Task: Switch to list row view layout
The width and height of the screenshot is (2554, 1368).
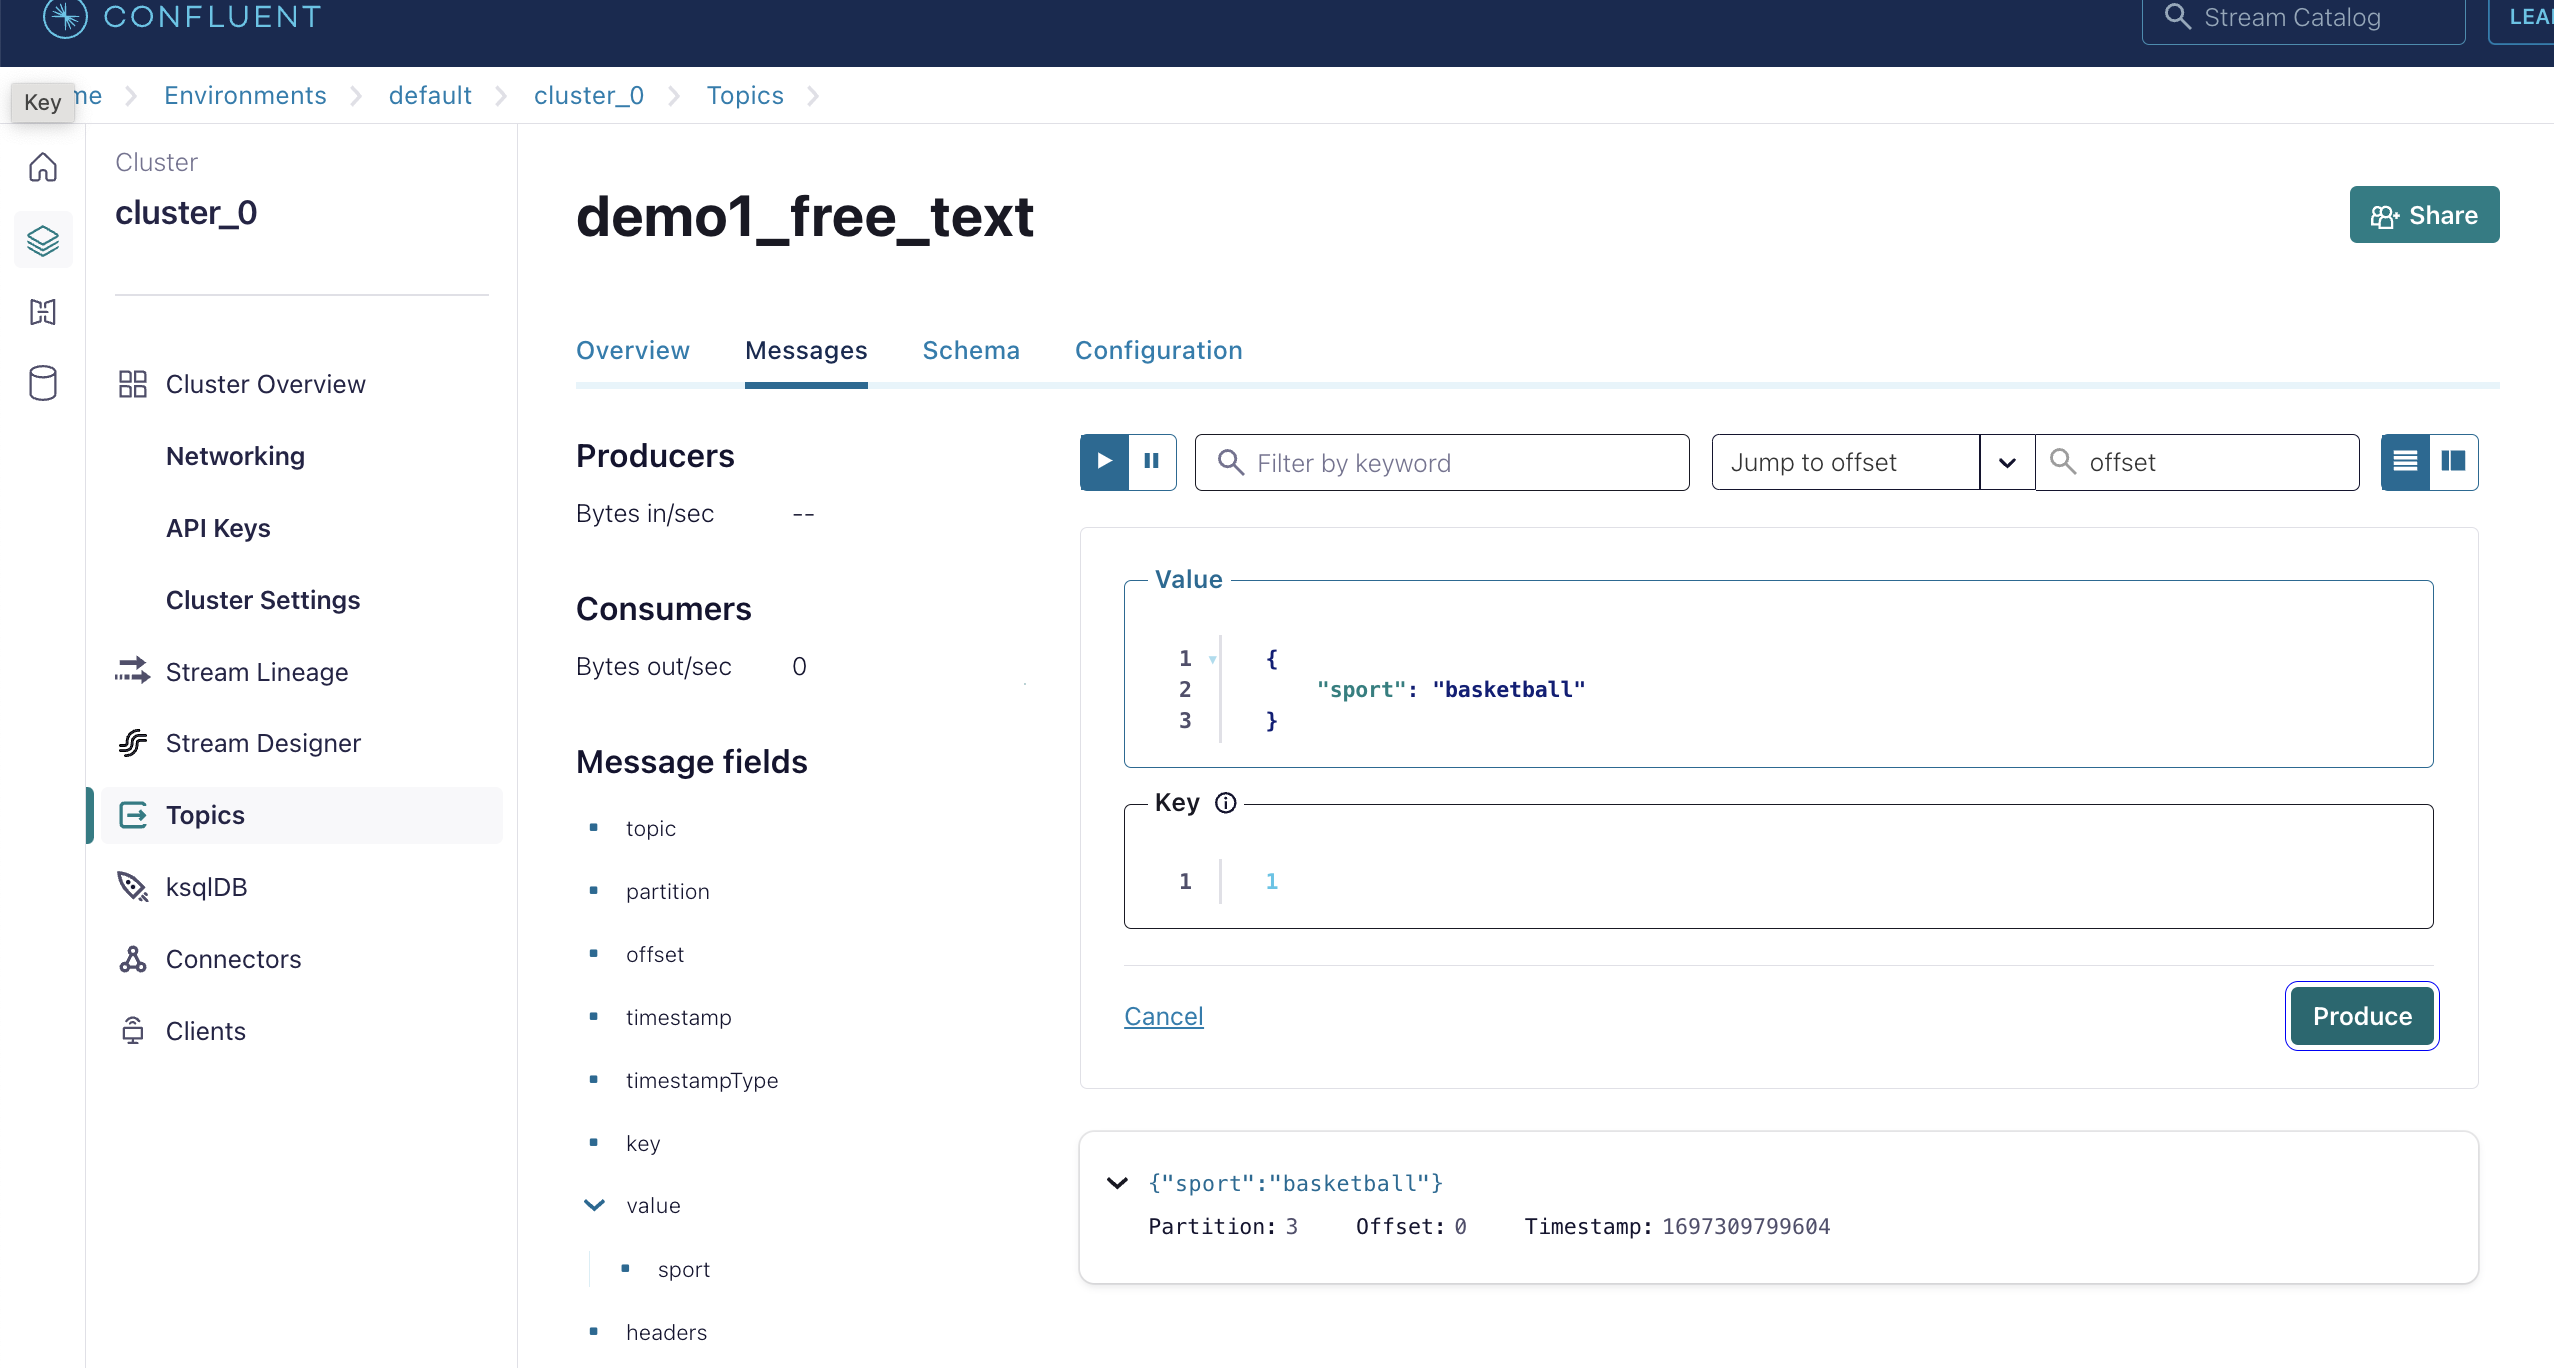Action: pos(2405,462)
